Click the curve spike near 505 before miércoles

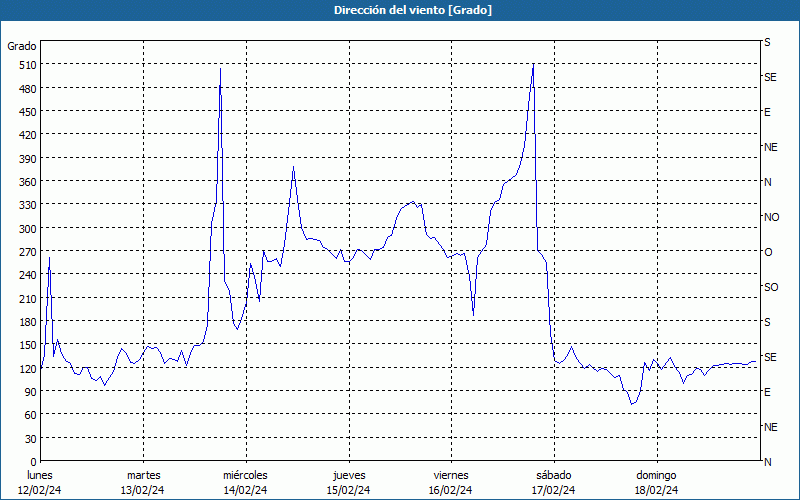pos(220,68)
